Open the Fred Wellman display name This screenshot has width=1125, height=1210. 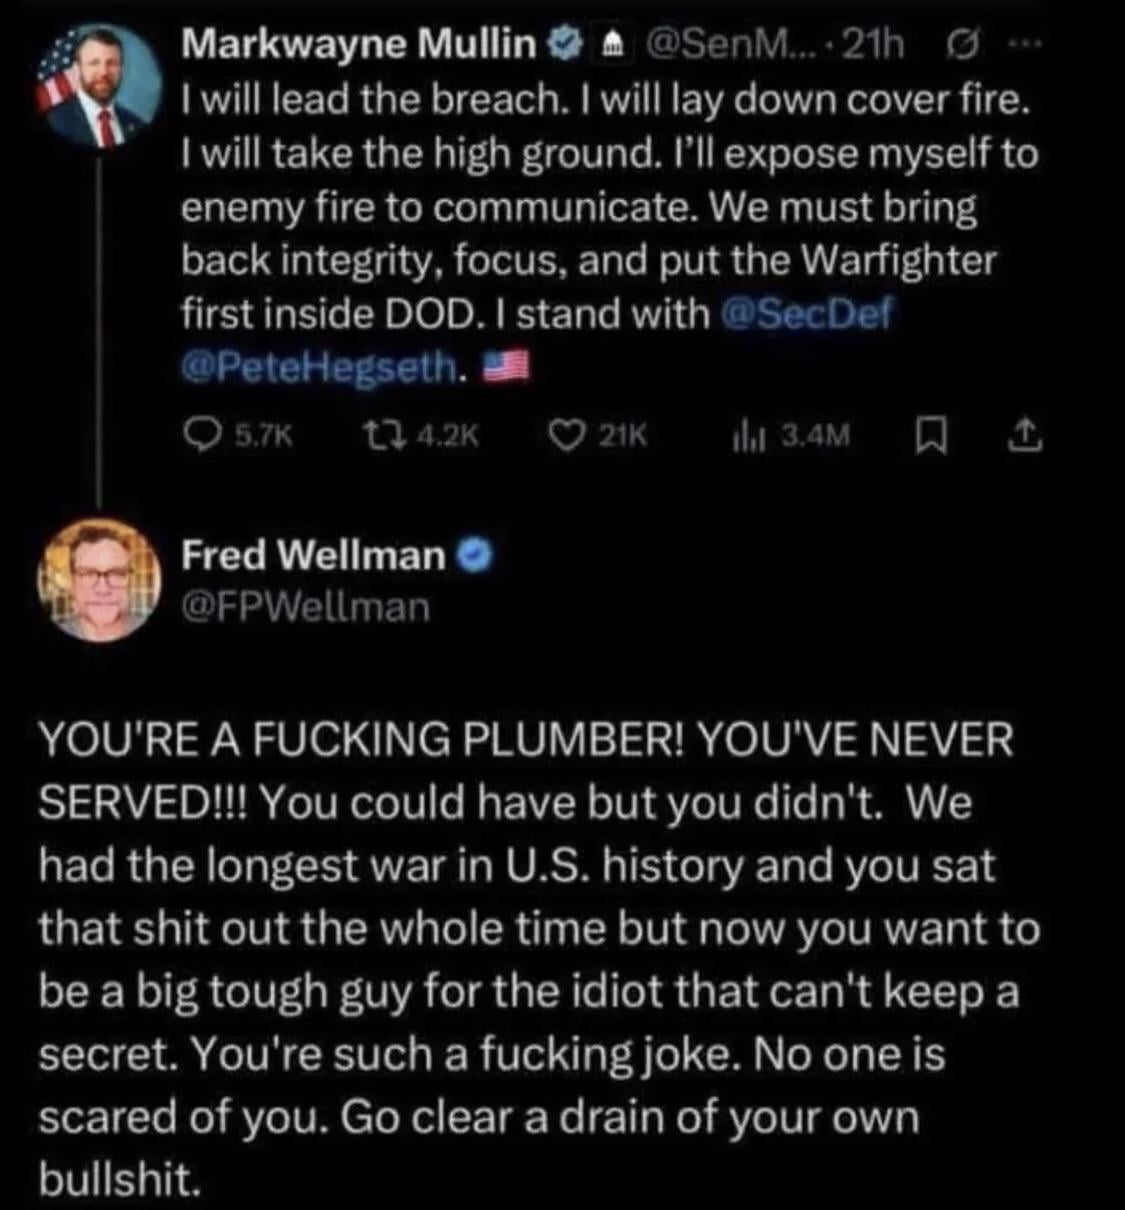[313, 555]
